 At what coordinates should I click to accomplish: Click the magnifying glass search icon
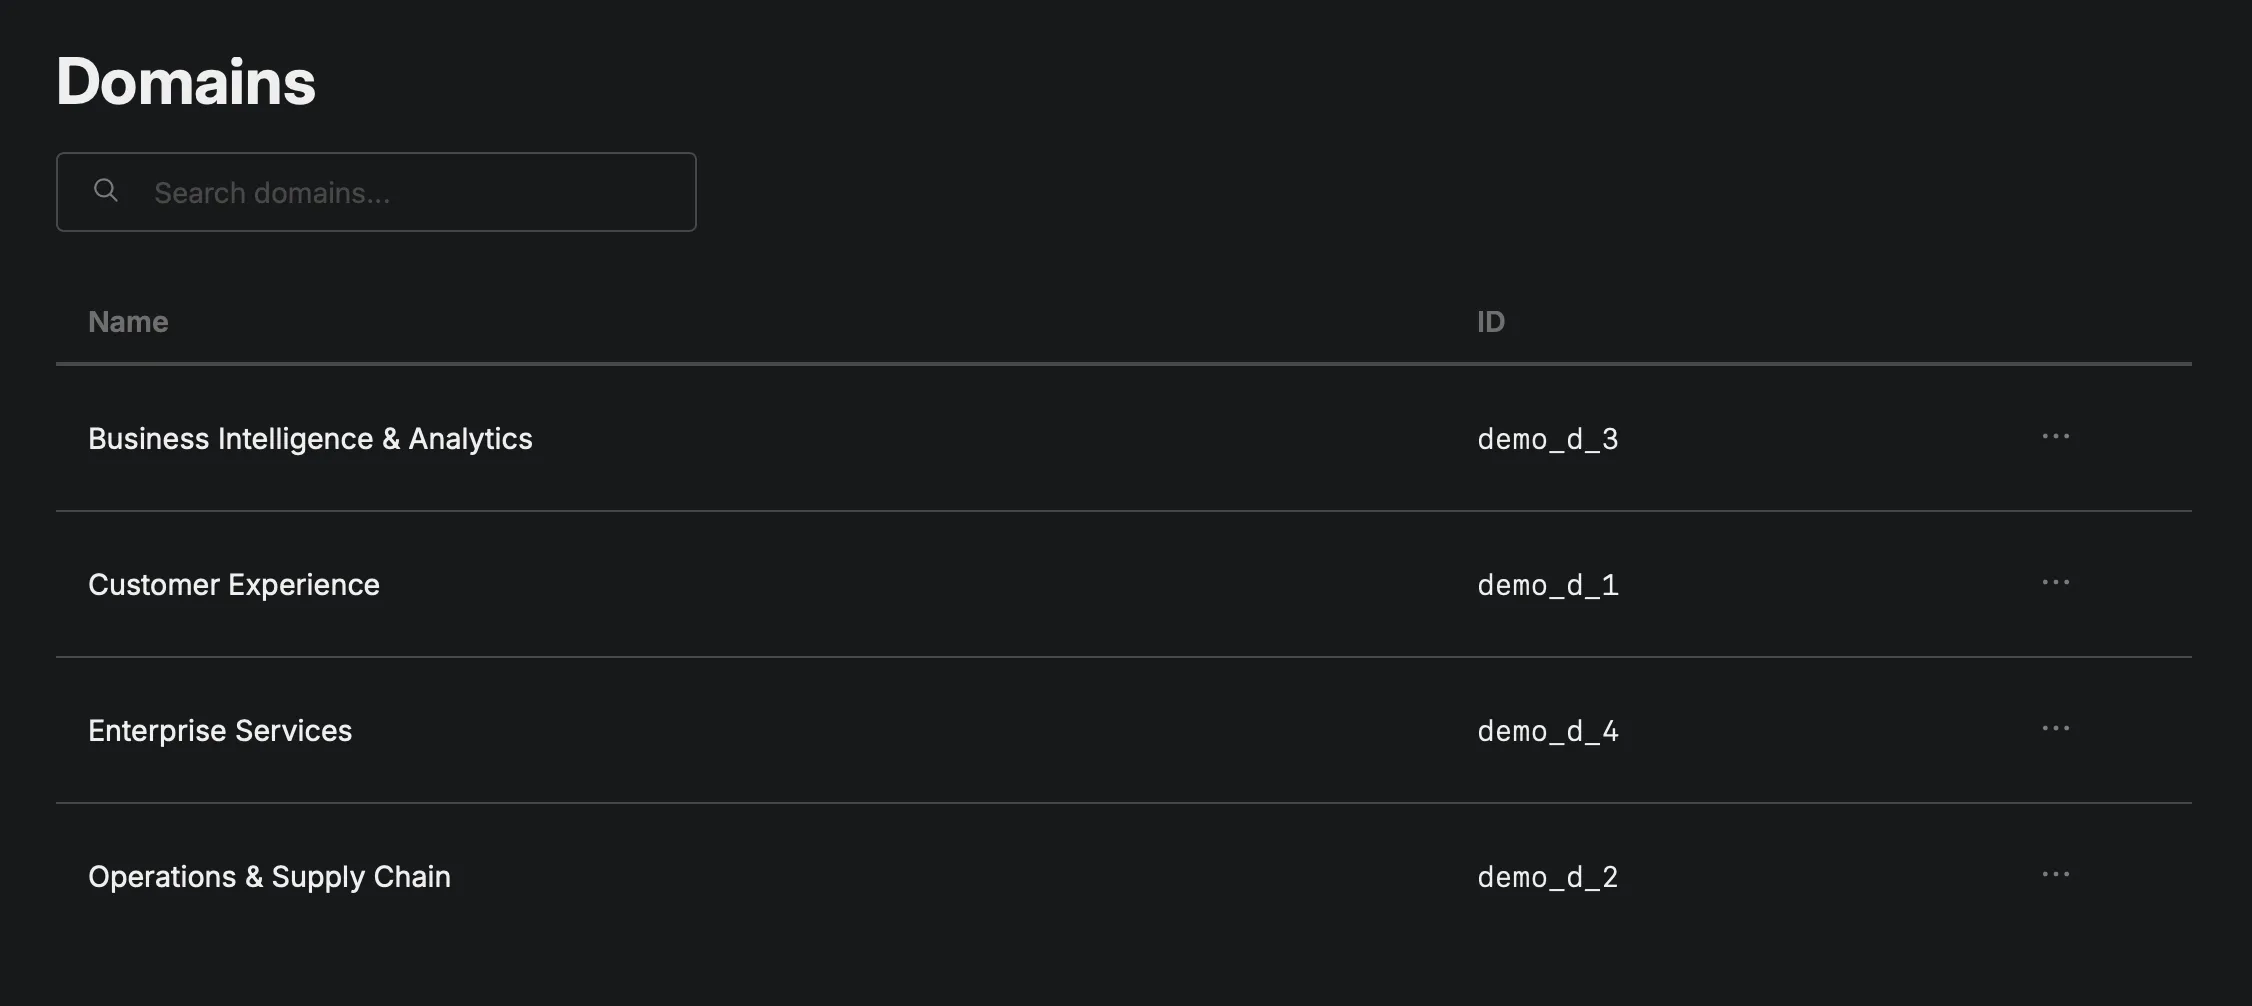pos(106,190)
